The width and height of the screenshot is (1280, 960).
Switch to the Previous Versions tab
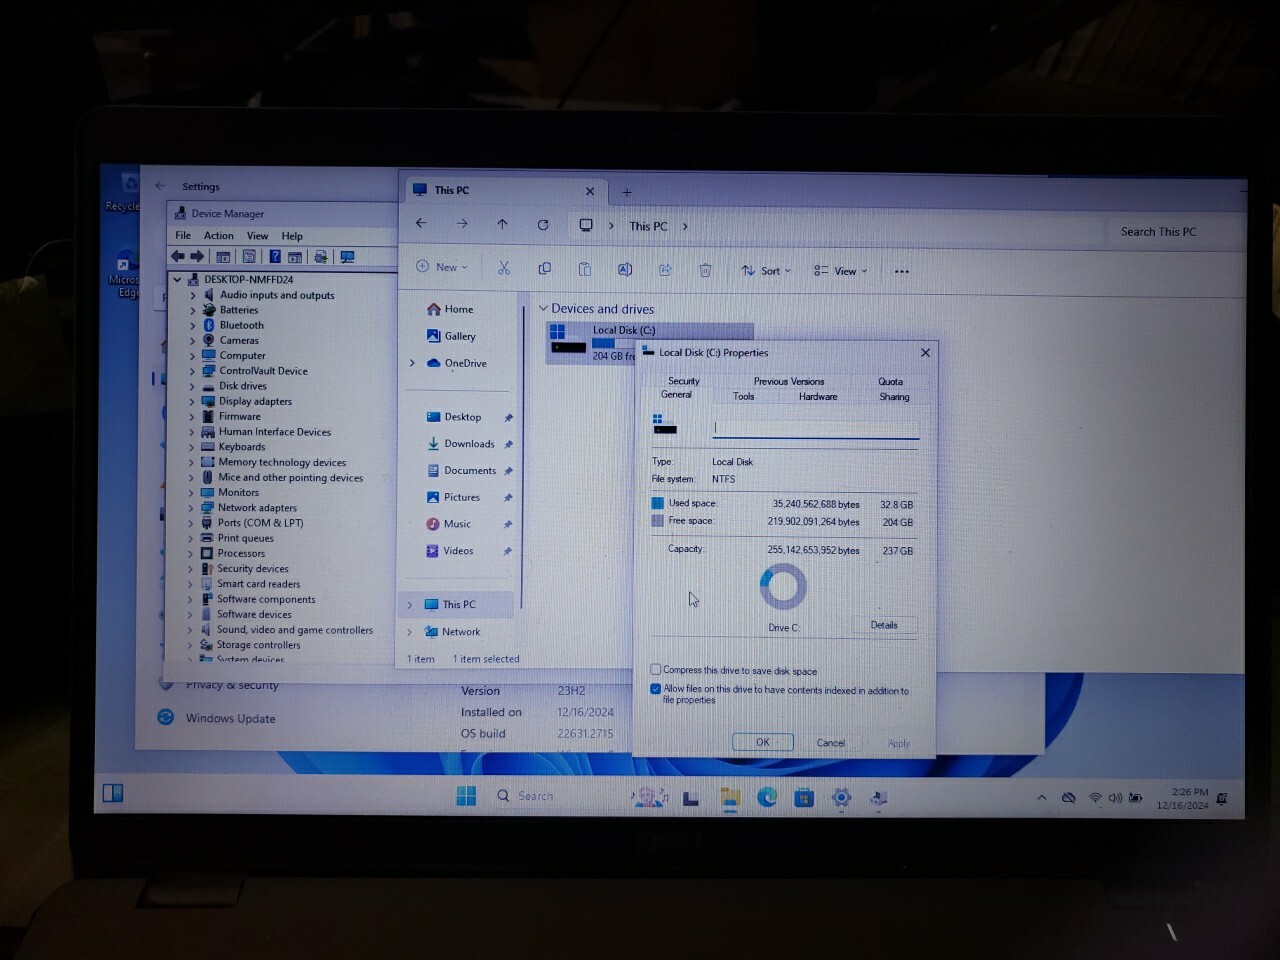click(789, 382)
